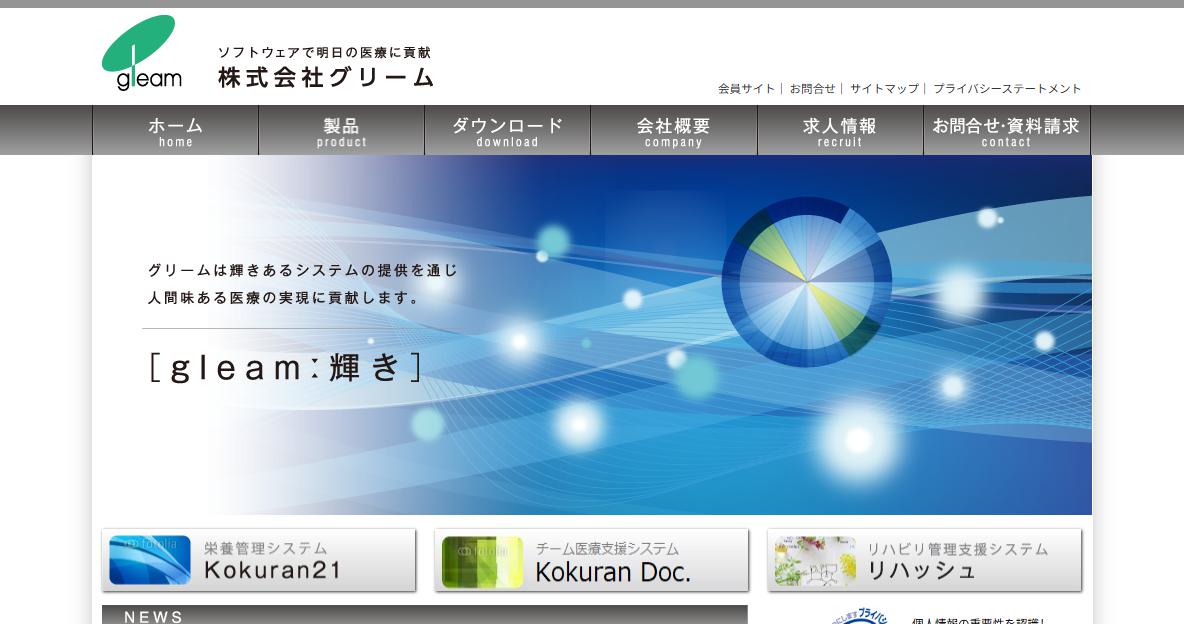The image size is (1184, 624).
Task: Open お問合せ・資料請求 contact menu
Action: coord(1007,131)
